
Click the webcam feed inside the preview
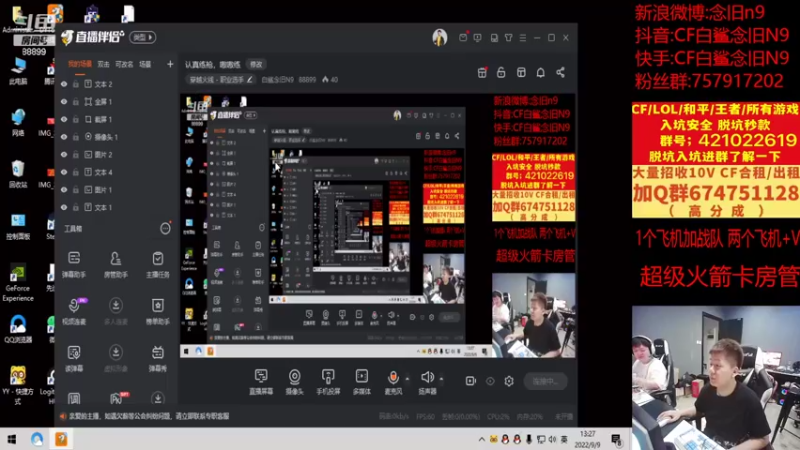tap(534, 315)
